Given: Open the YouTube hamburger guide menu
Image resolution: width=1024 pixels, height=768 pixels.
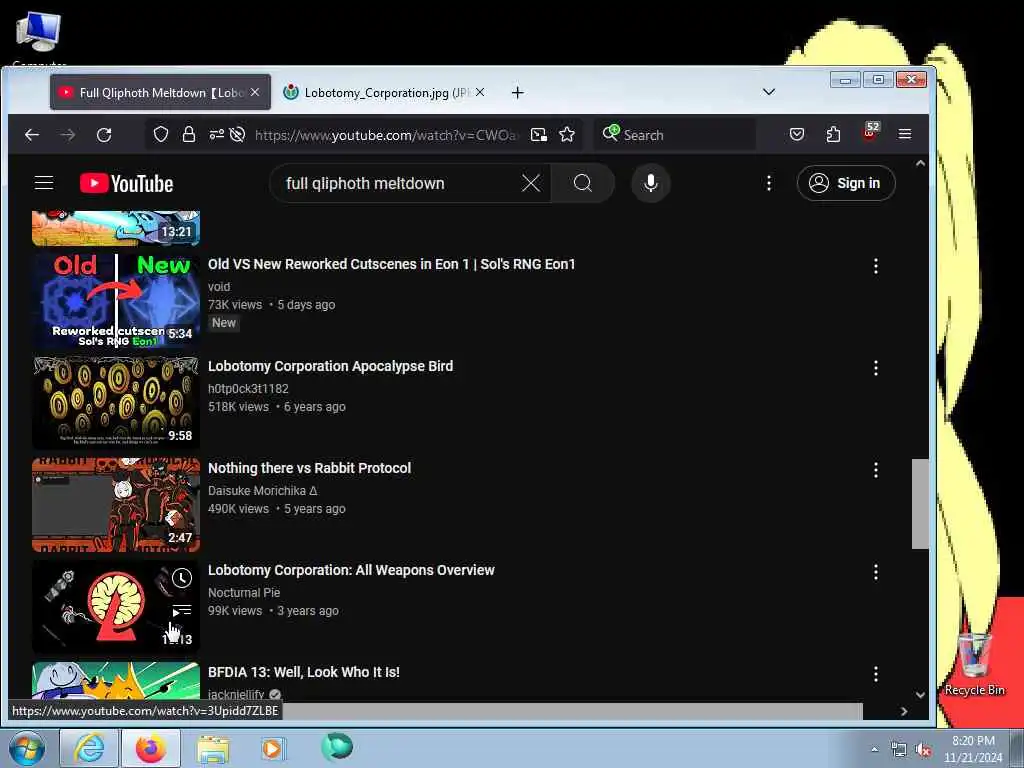Looking at the screenshot, I should (x=44, y=183).
